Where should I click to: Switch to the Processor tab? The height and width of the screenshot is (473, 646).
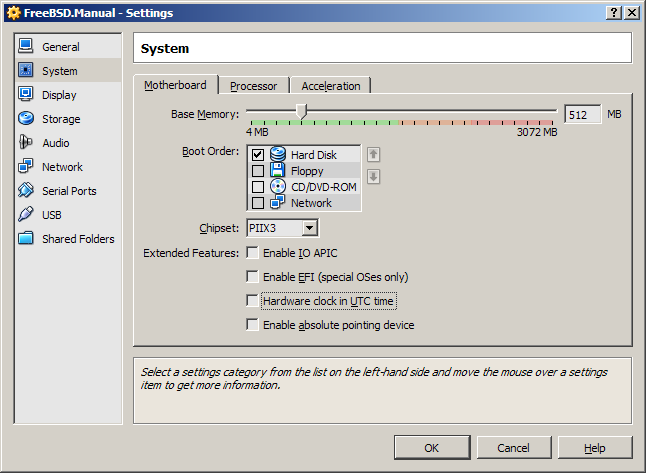pos(254,86)
